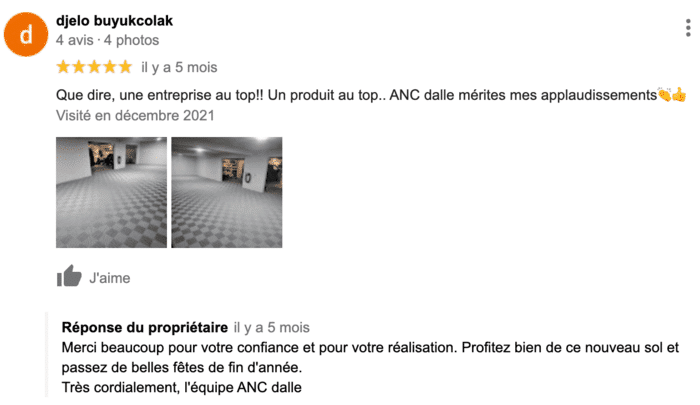700x405 pixels.
Task: Click the orange "d" profile avatar
Action: tap(25, 35)
